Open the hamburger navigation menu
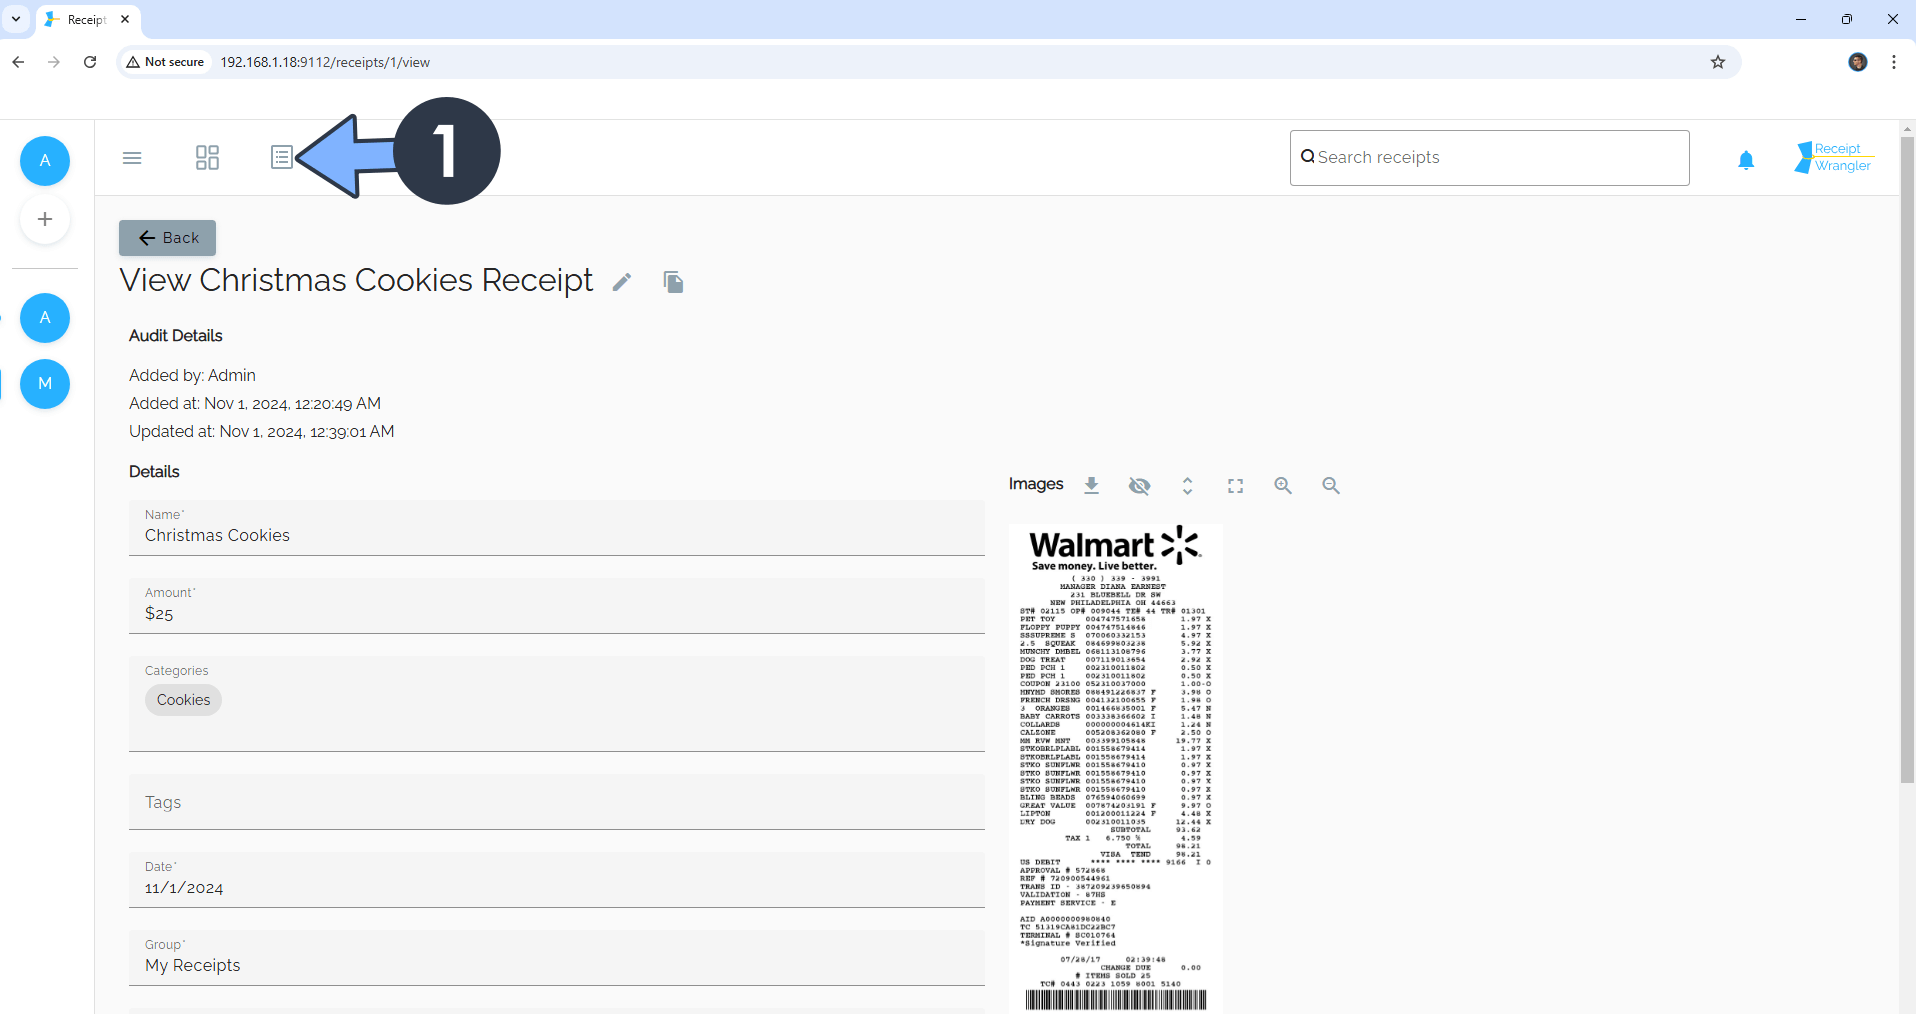1916x1014 pixels. [x=132, y=158]
